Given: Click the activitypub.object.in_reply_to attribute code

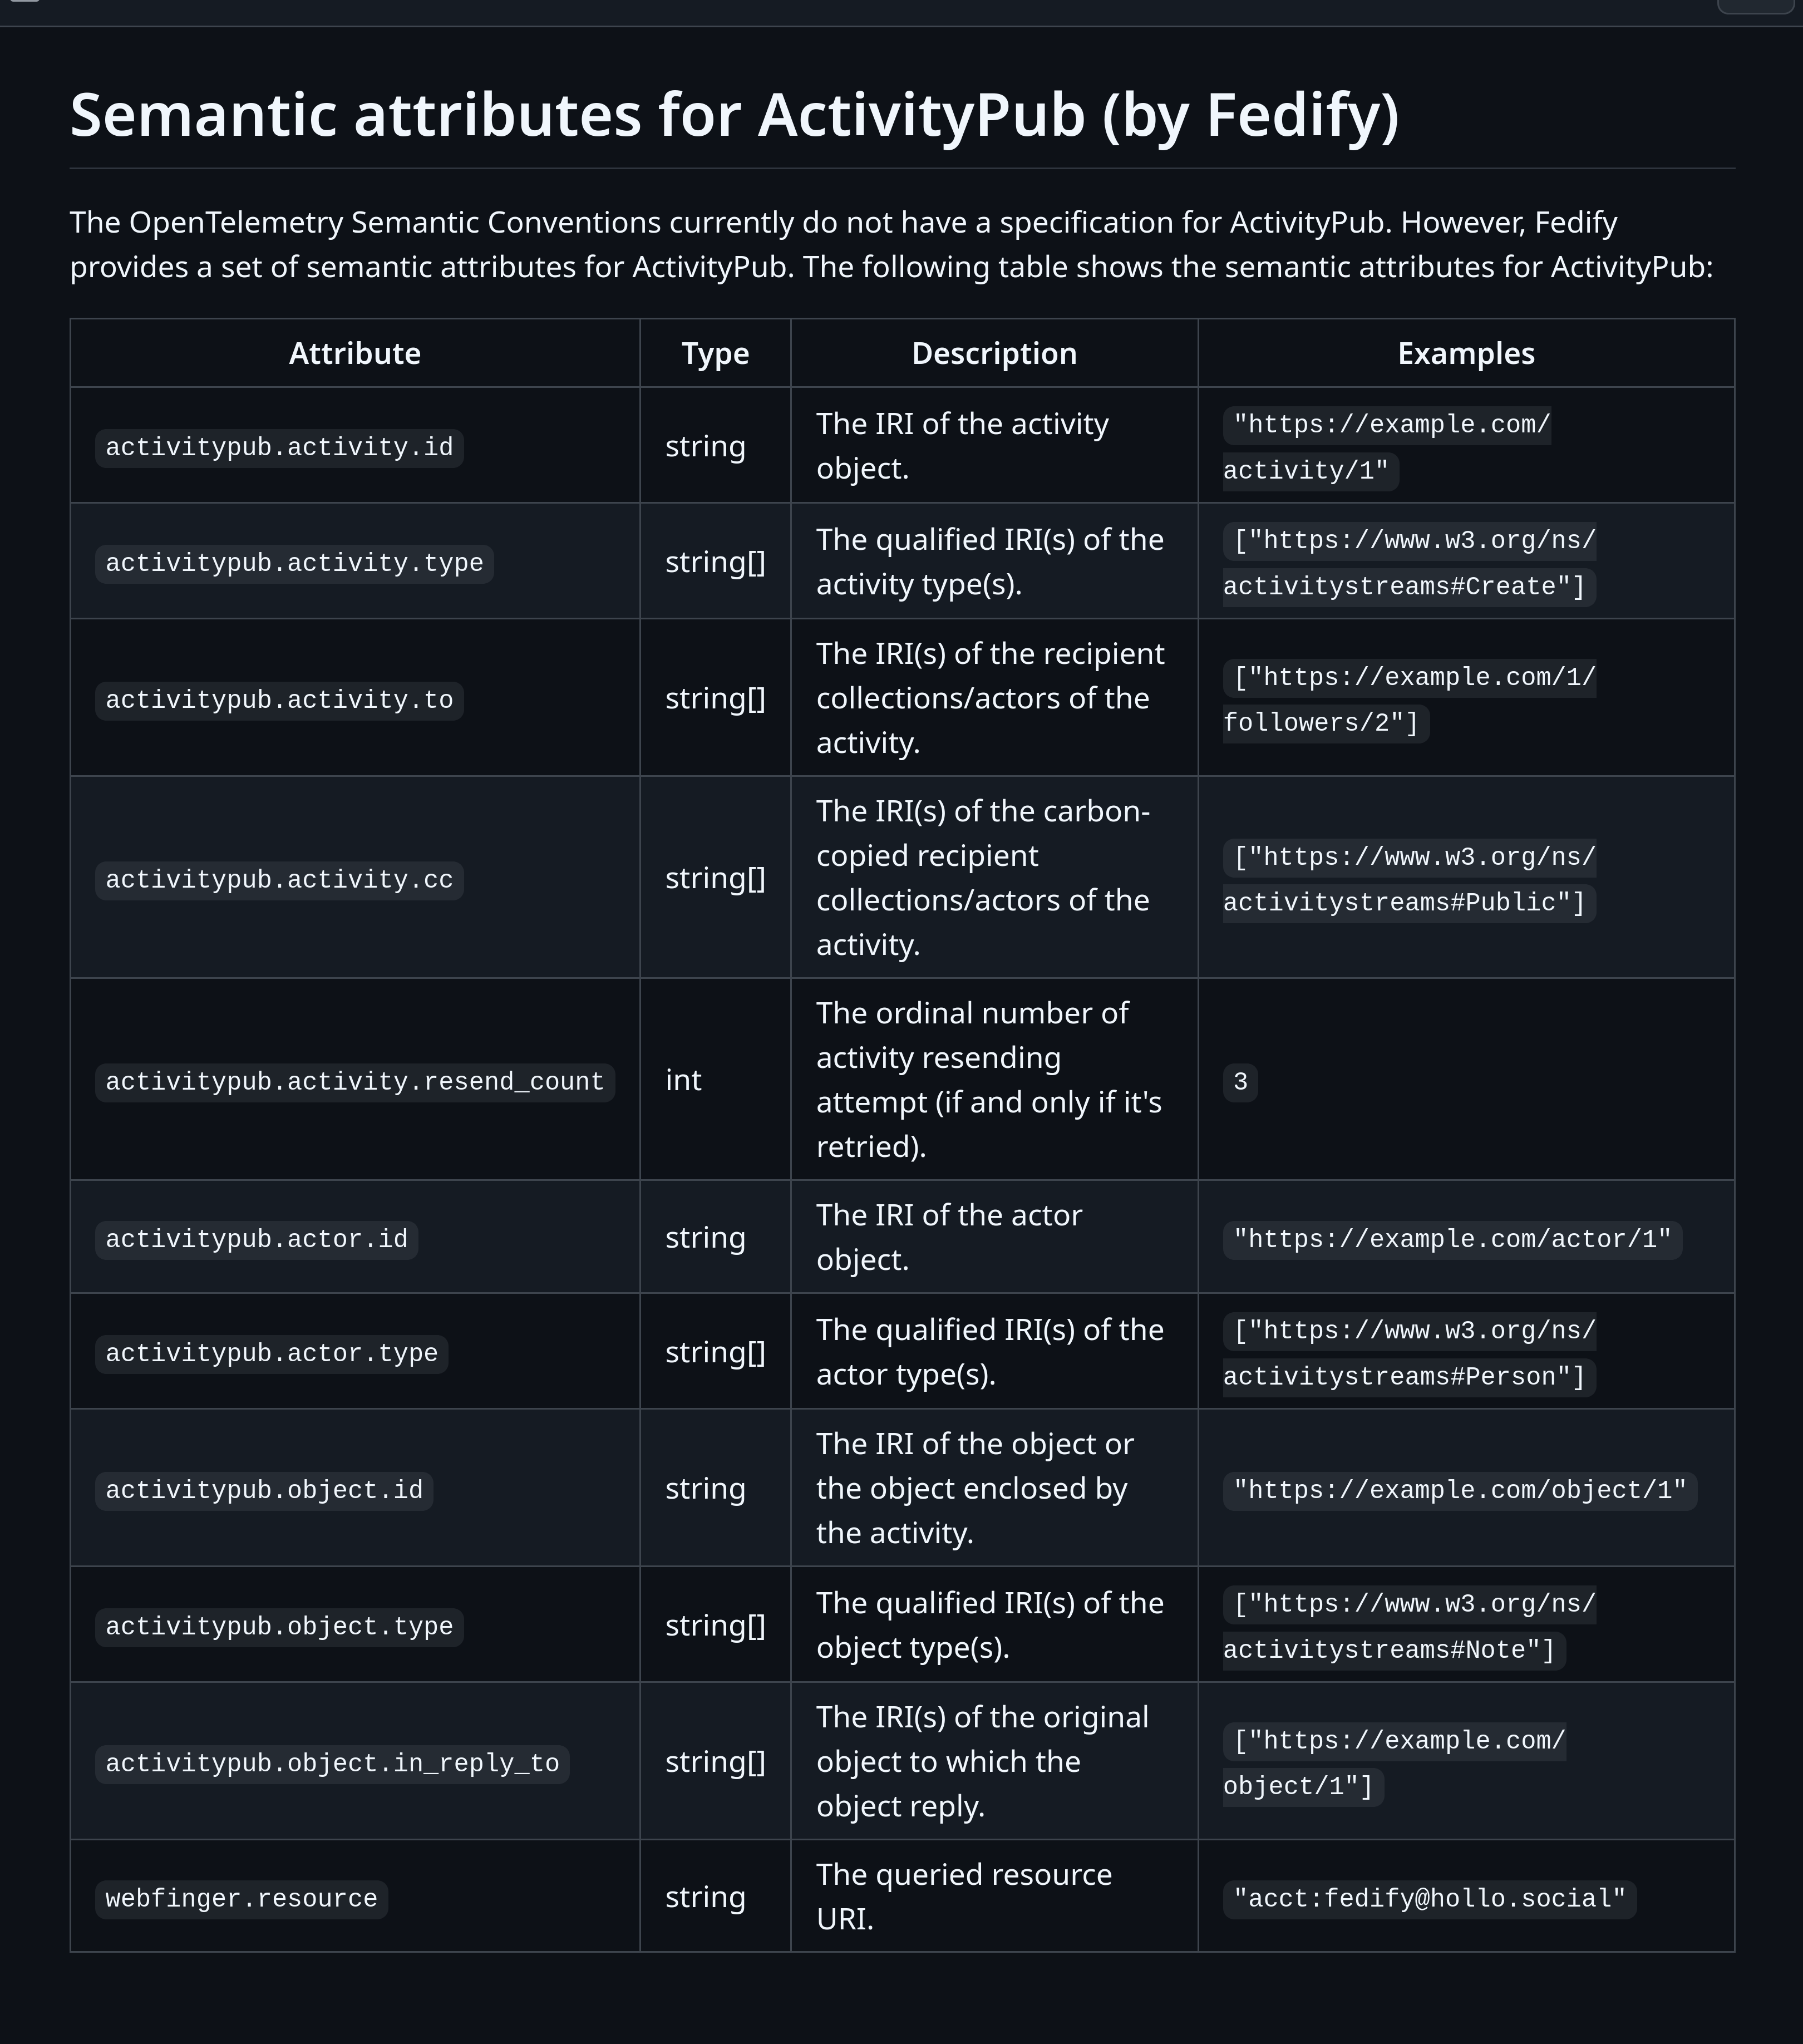Looking at the screenshot, I should pyautogui.click(x=332, y=1764).
